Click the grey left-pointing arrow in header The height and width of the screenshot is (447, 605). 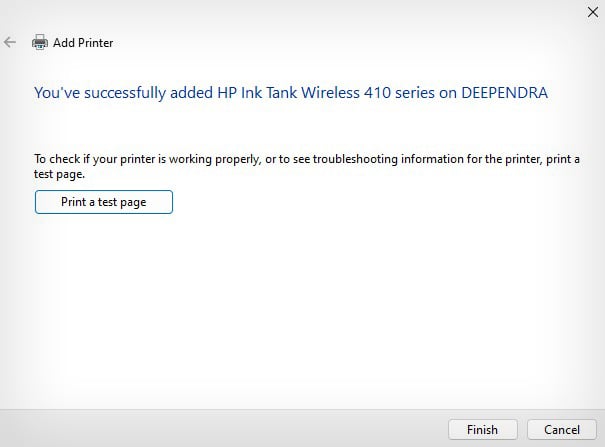point(10,42)
